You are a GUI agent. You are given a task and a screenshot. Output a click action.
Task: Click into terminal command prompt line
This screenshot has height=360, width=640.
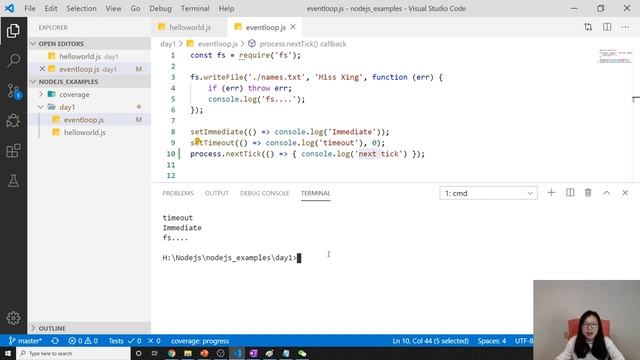232,258
